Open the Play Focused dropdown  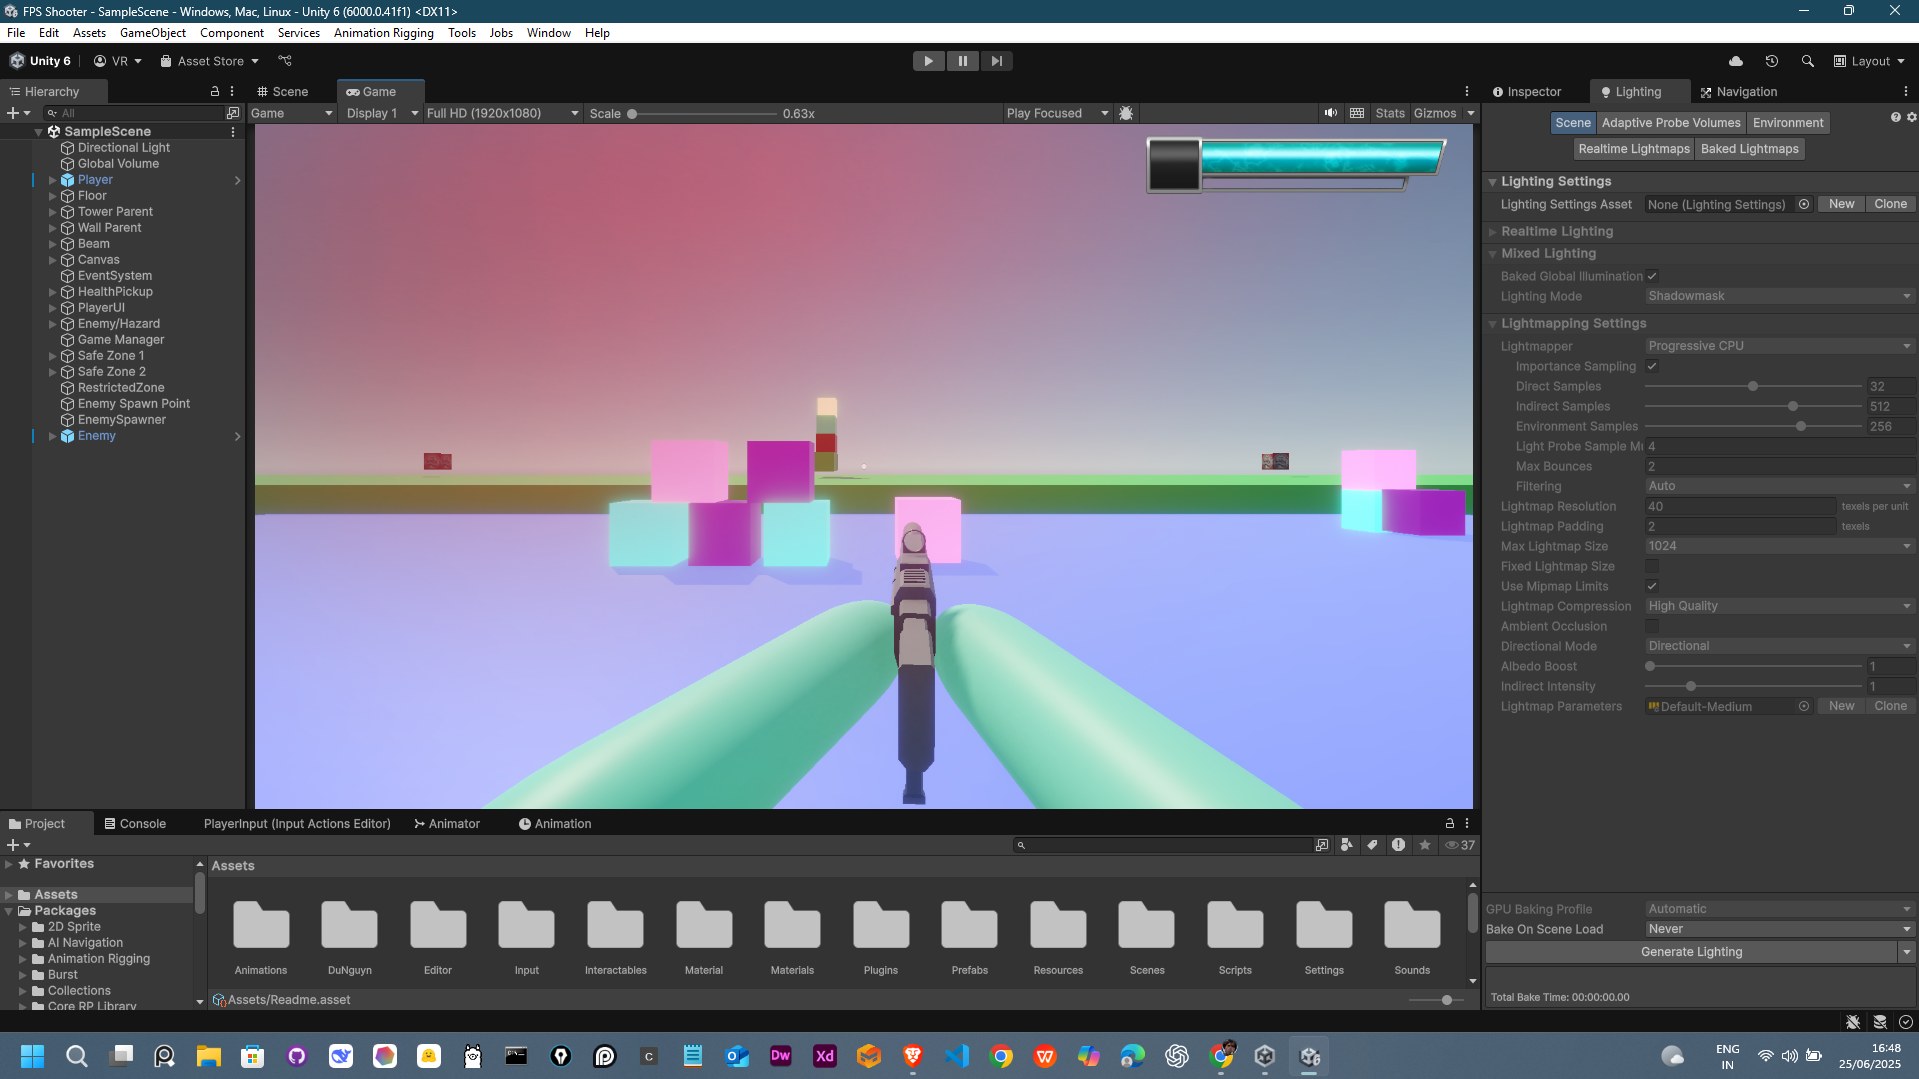tap(1058, 113)
